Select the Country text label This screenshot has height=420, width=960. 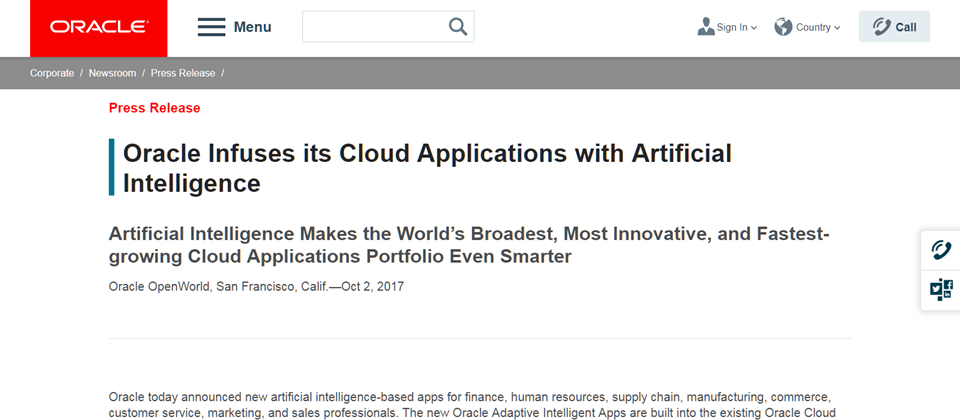(813, 28)
